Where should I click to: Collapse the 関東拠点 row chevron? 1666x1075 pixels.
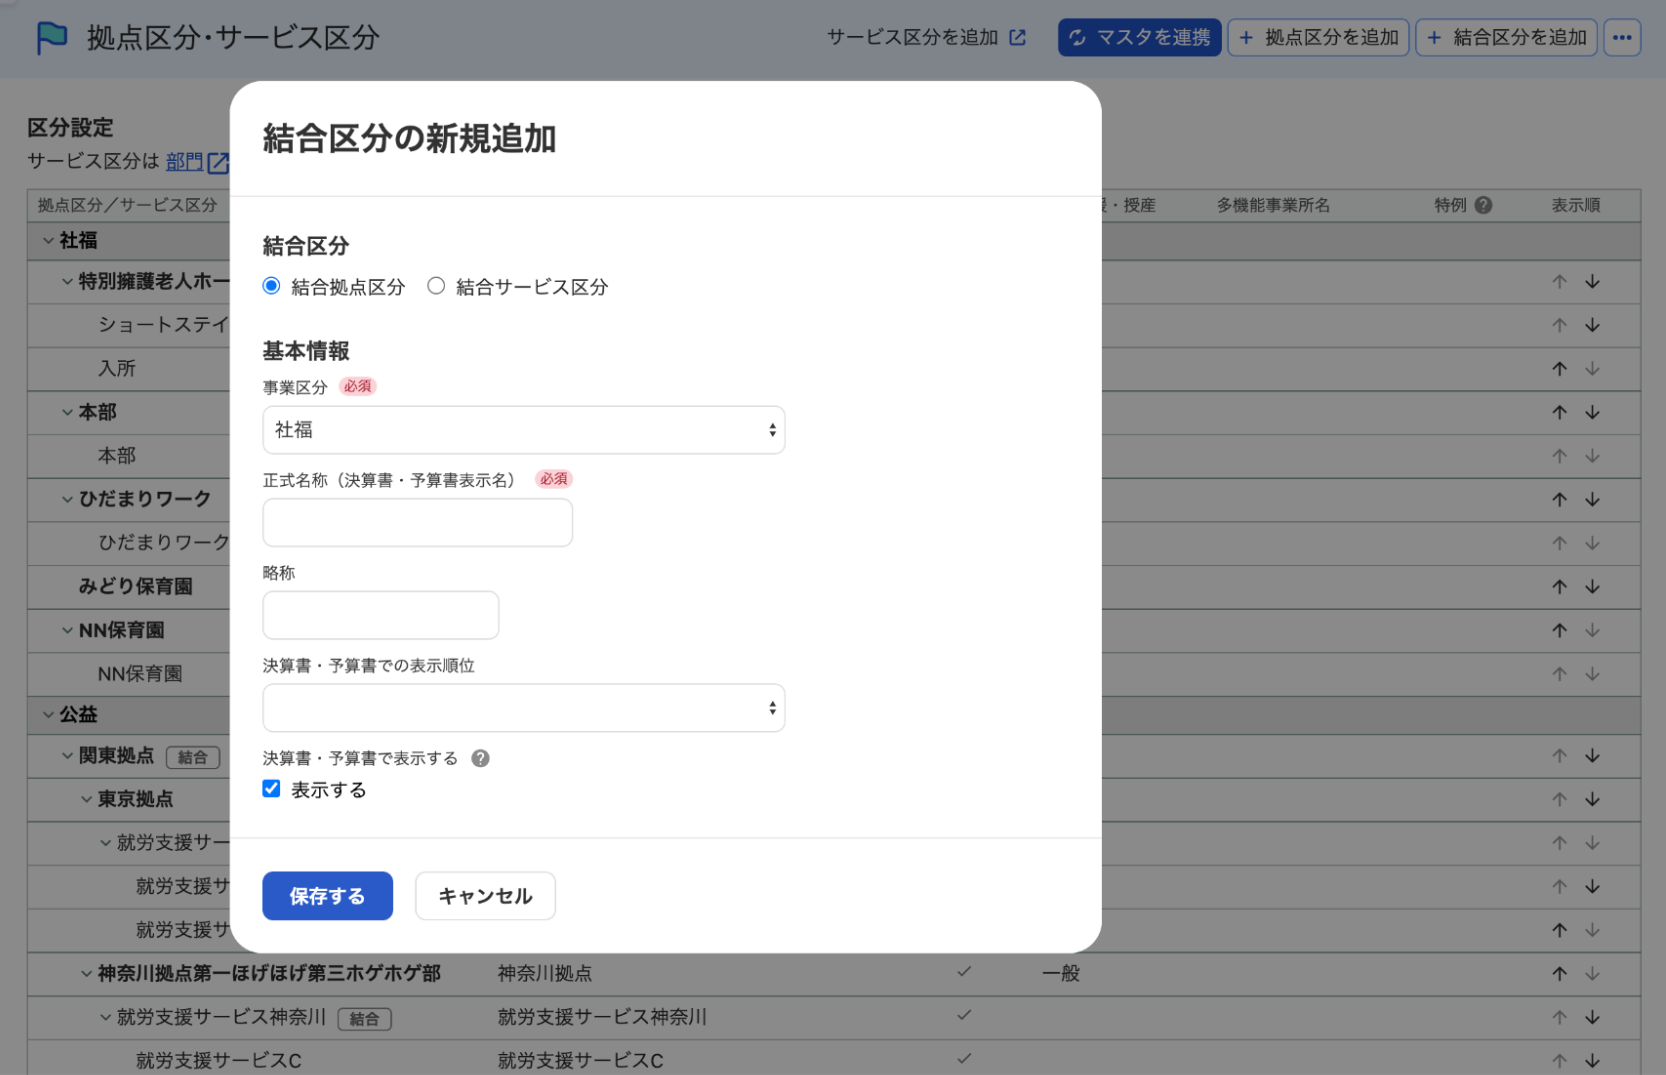coord(67,756)
